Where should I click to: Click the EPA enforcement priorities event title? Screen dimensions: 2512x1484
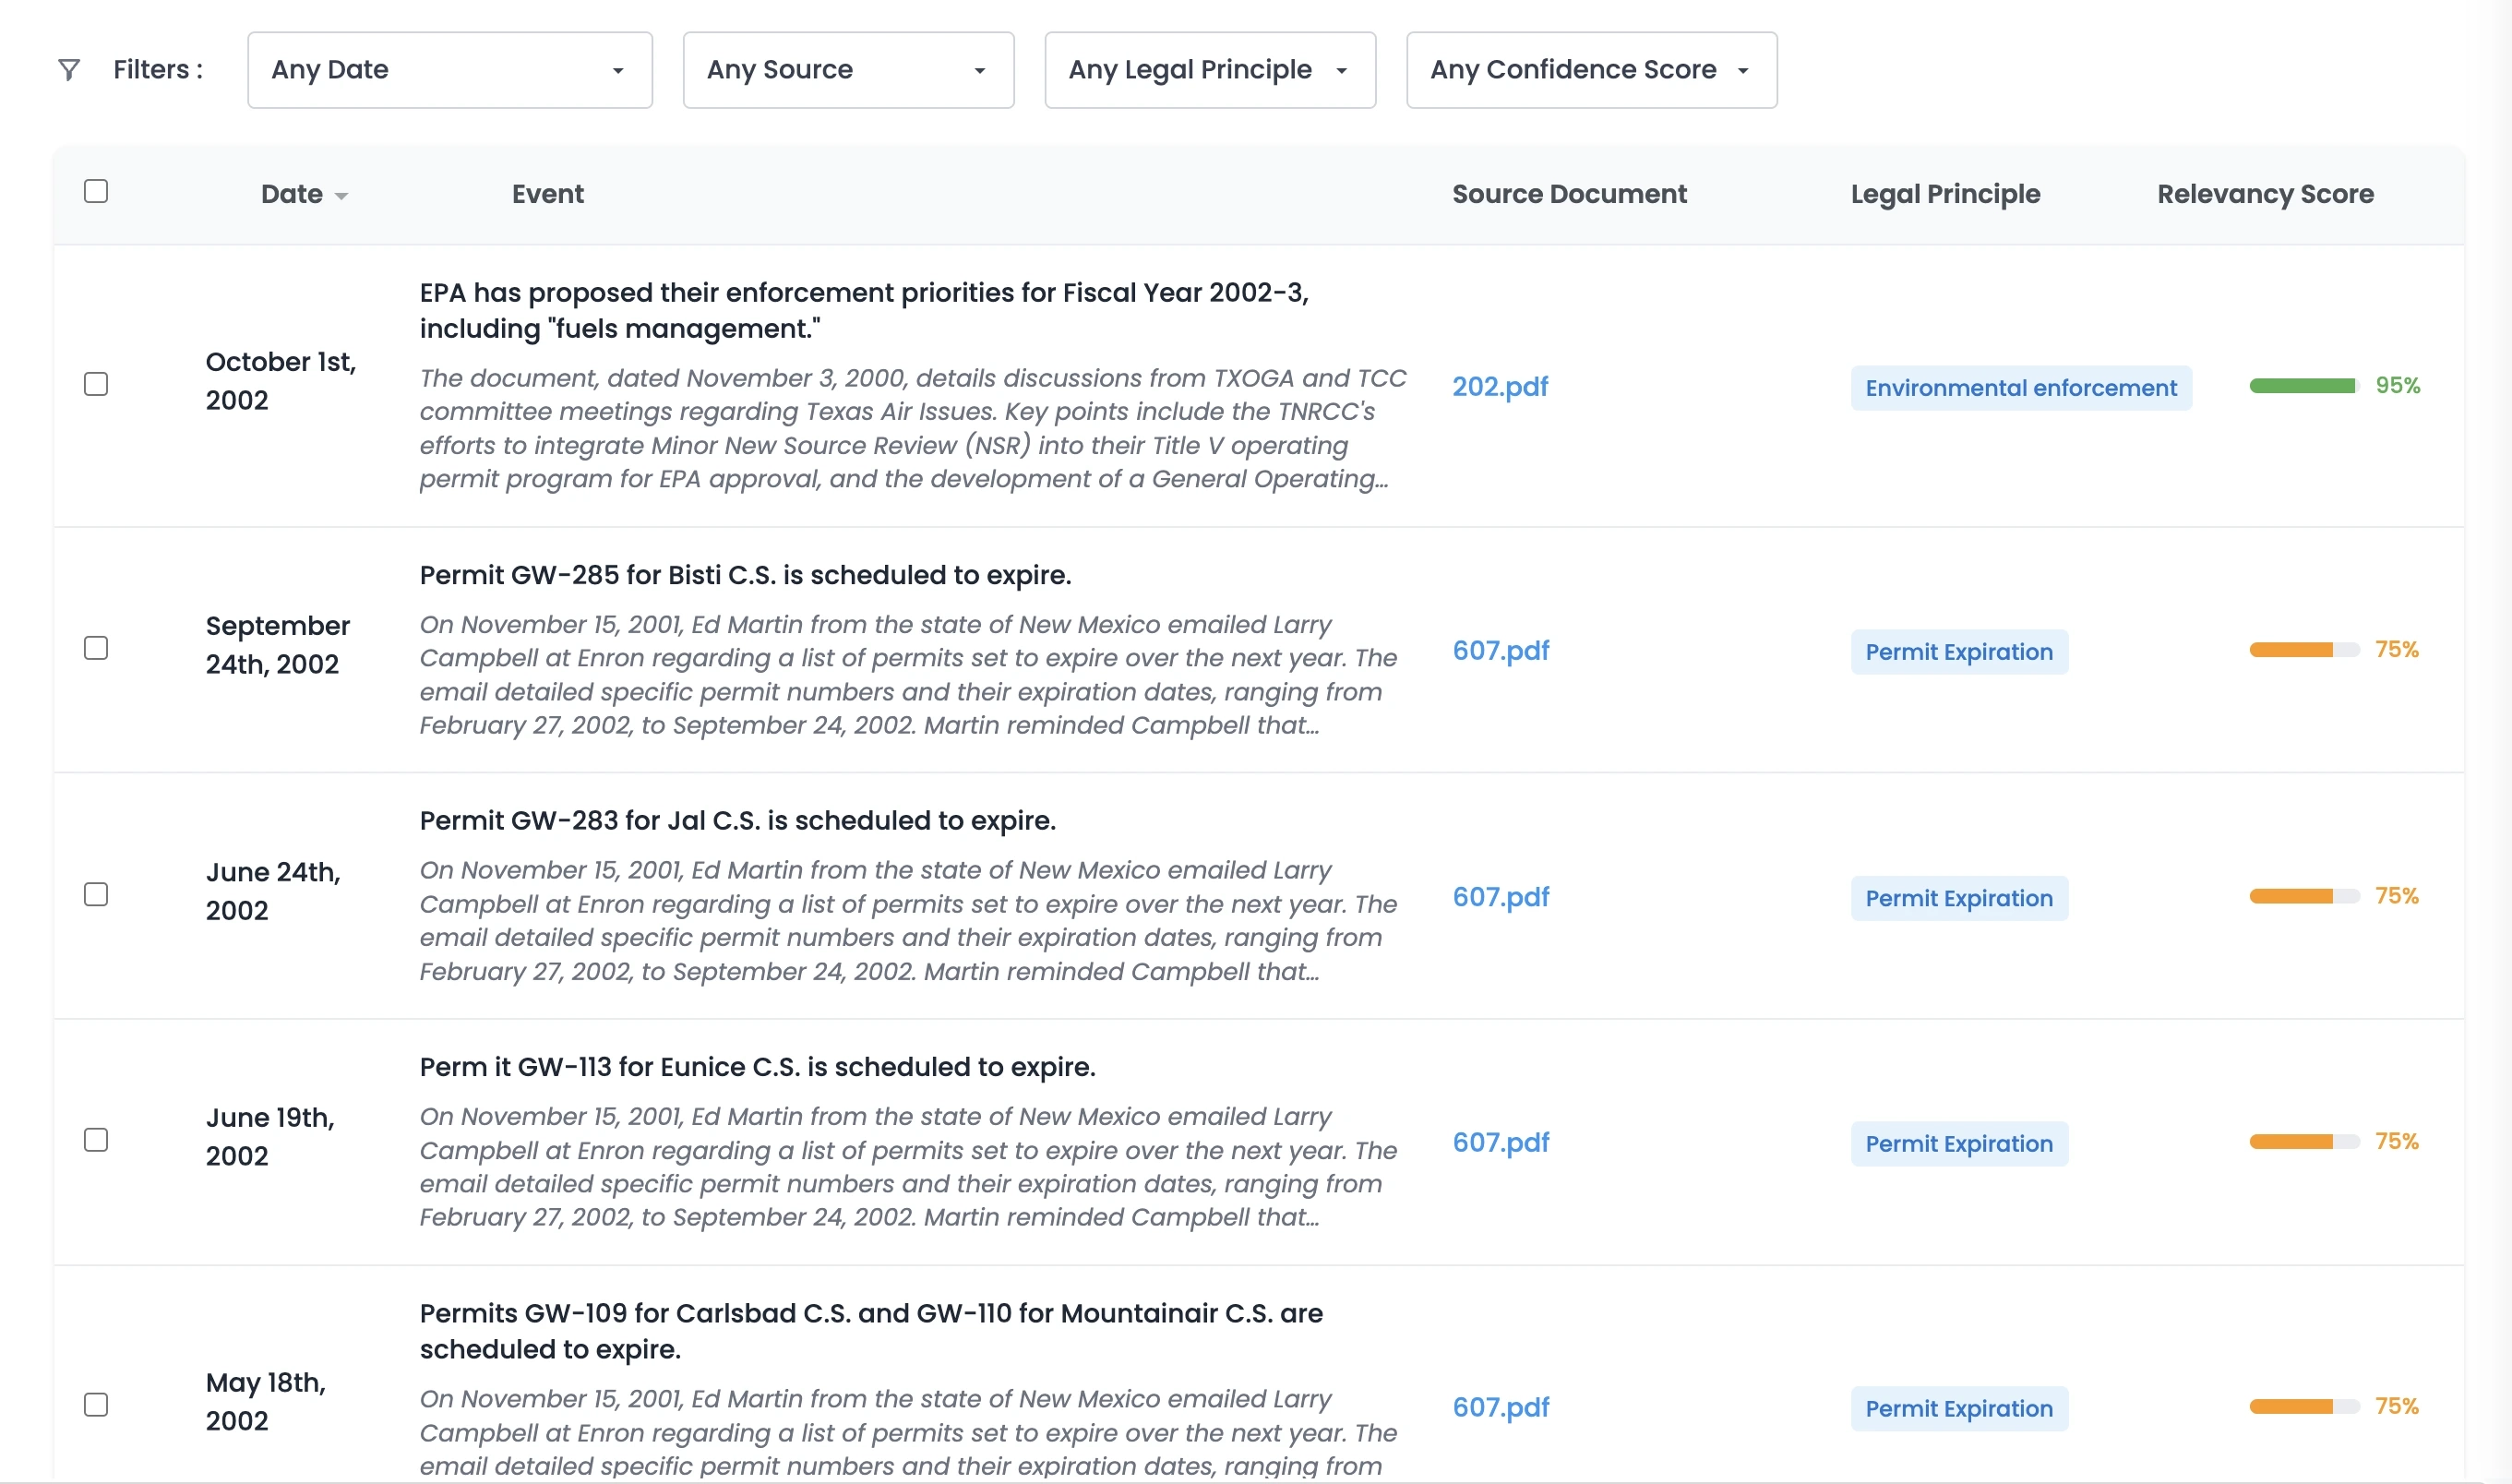pyautogui.click(x=864, y=310)
